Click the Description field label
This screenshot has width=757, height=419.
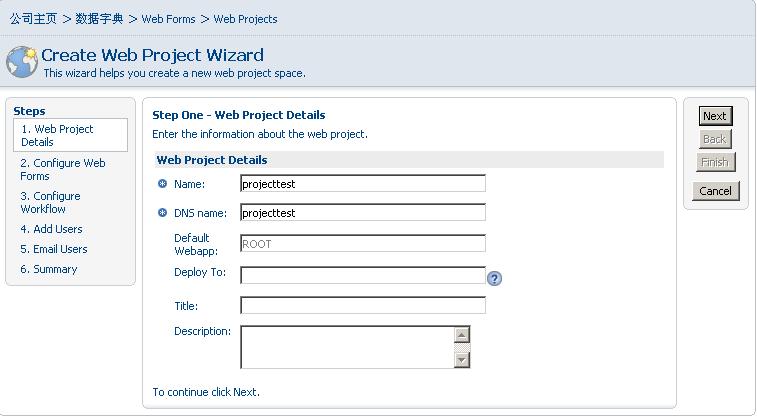pyautogui.click(x=202, y=331)
